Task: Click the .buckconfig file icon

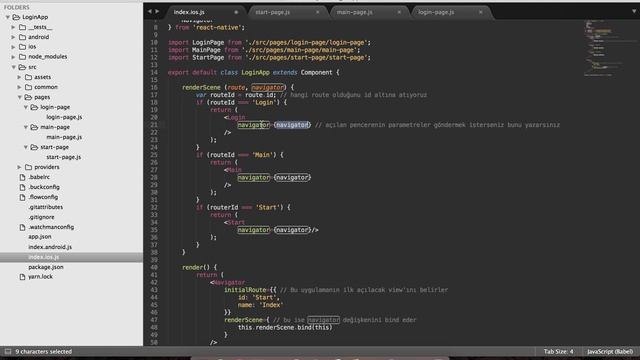Action: 22,187
